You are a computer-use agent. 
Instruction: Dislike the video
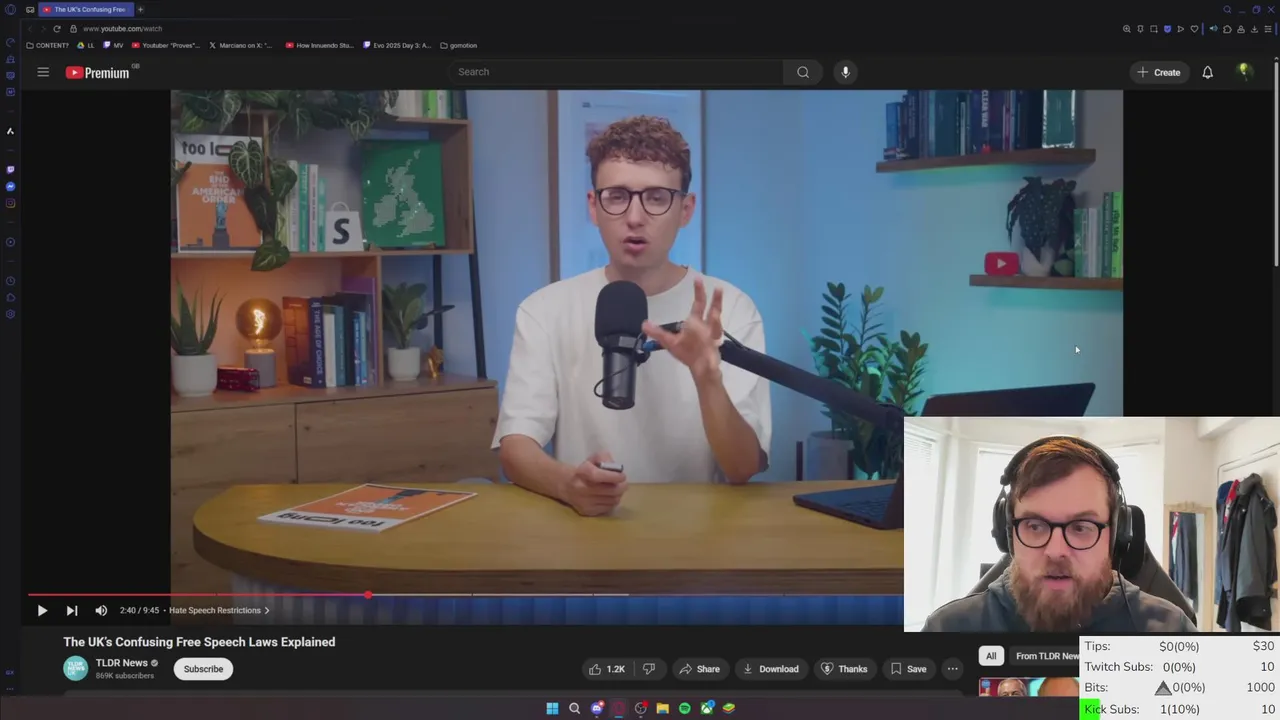tap(648, 669)
